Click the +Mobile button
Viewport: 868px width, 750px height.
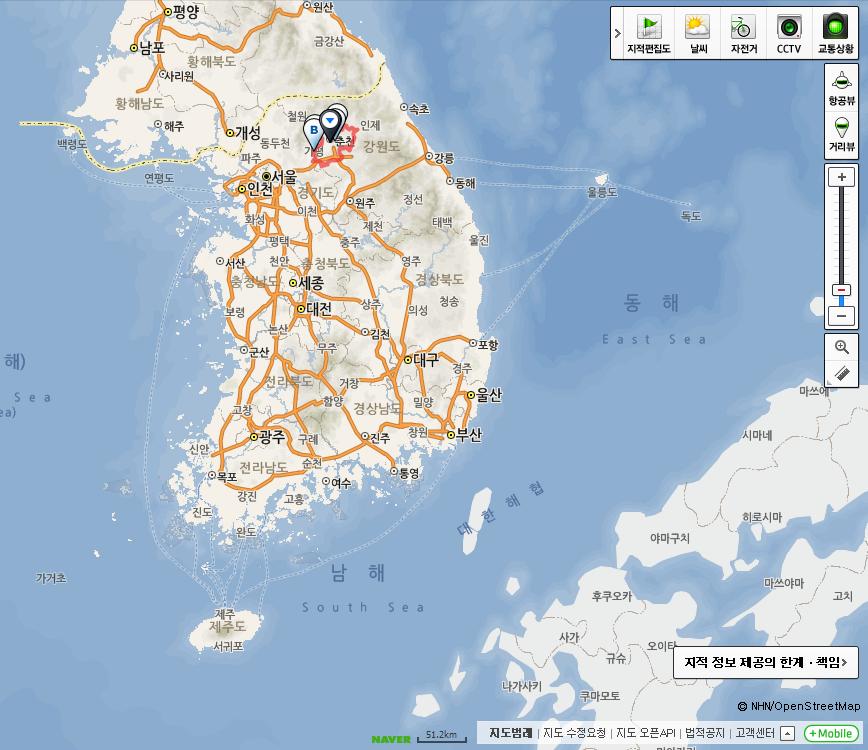click(x=831, y=734)
